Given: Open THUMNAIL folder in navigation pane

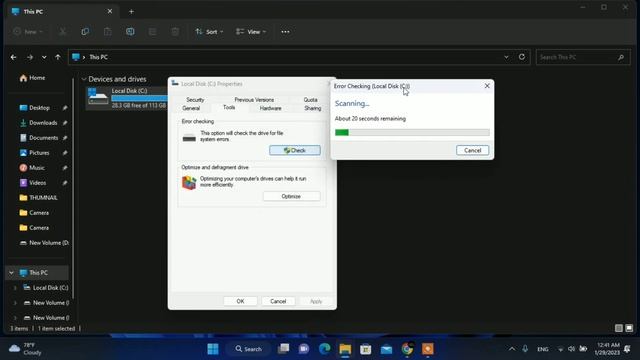Looking at the screenshot, I should tap(42, 198).
